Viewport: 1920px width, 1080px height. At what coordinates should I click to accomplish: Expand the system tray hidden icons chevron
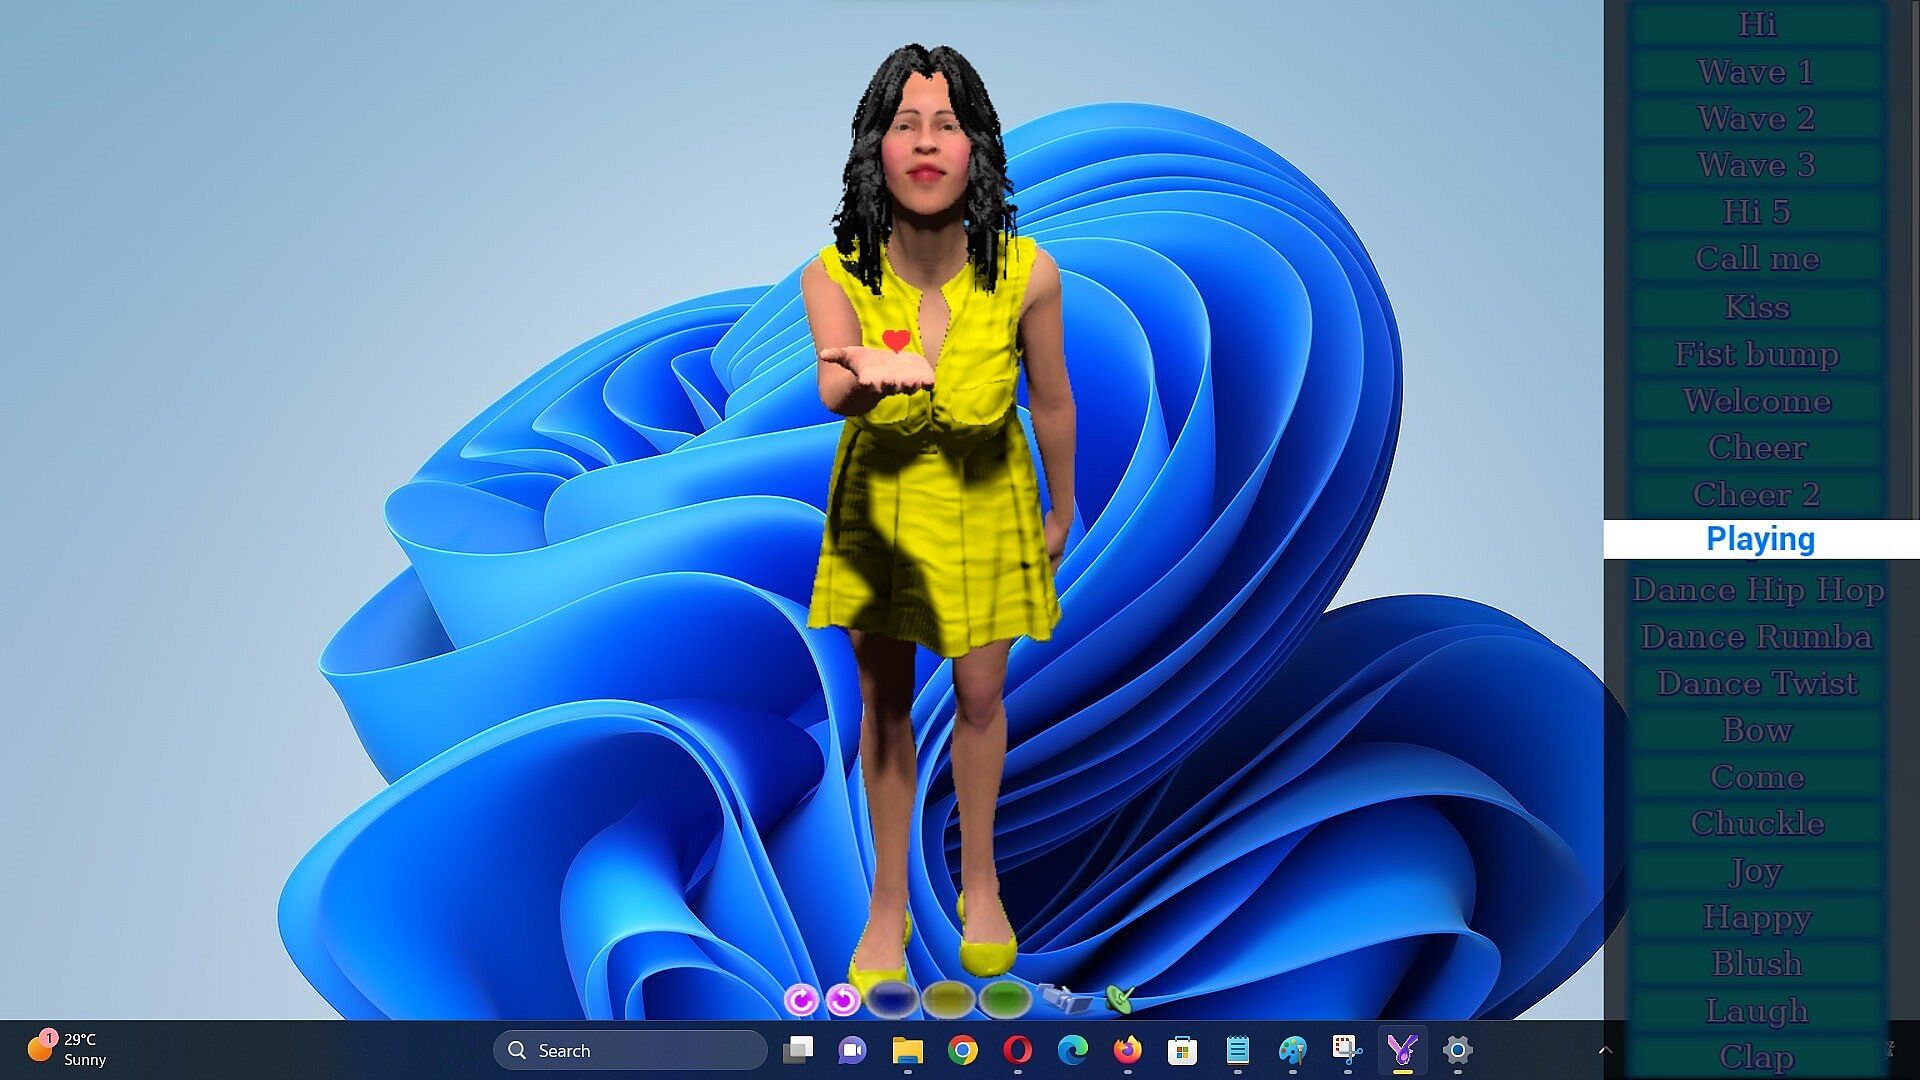coord(1605,1050)
